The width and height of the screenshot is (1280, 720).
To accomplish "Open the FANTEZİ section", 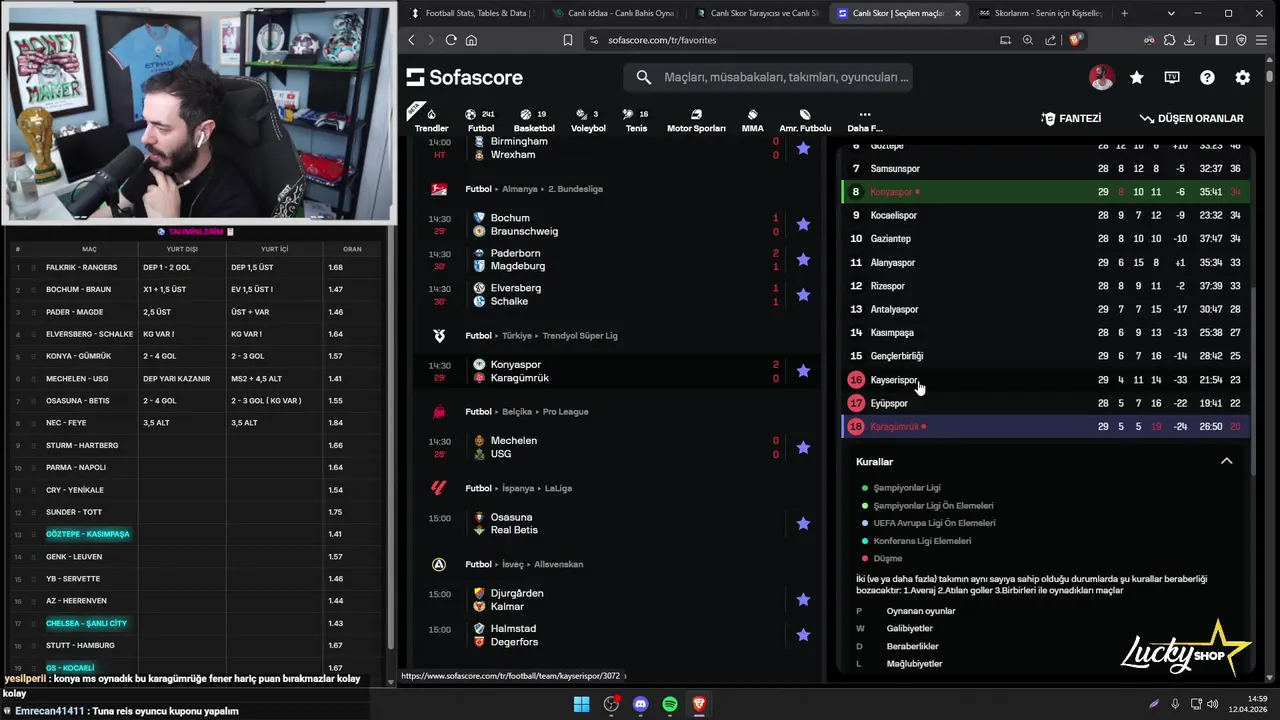I will [x=1071, y=118].
